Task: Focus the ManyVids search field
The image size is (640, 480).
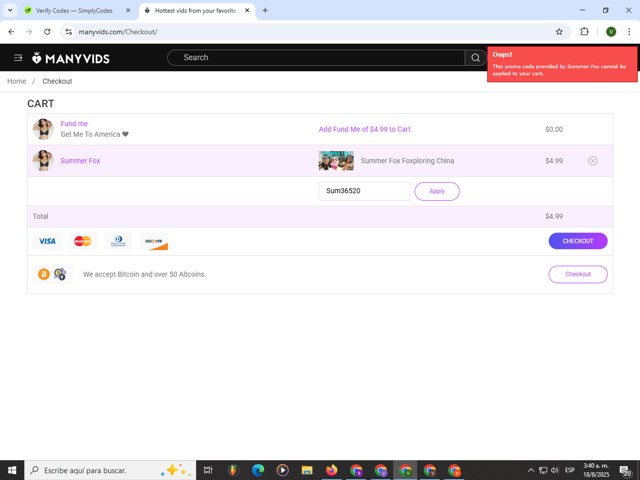Action: 316,58
